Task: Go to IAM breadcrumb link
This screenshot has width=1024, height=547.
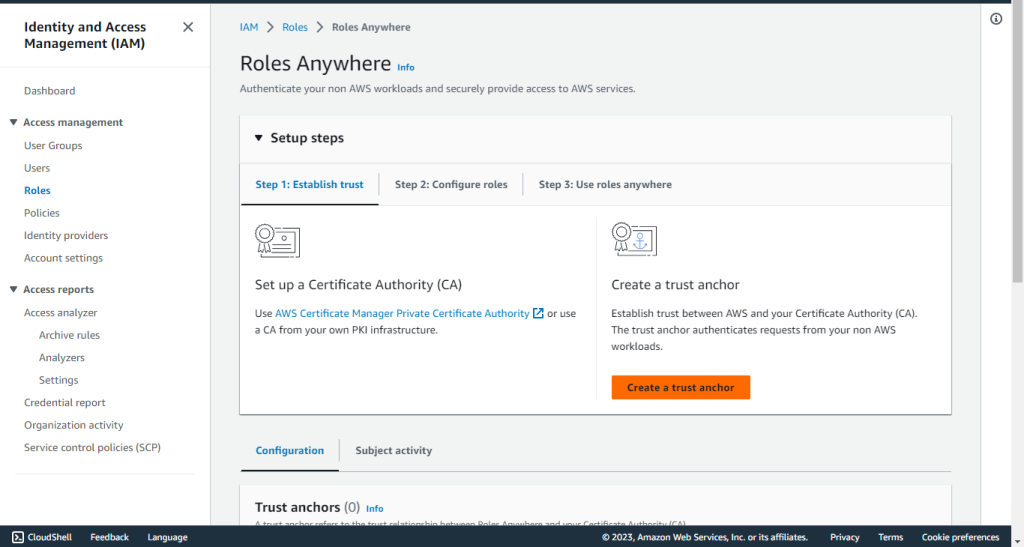Action: pos(249,27)
